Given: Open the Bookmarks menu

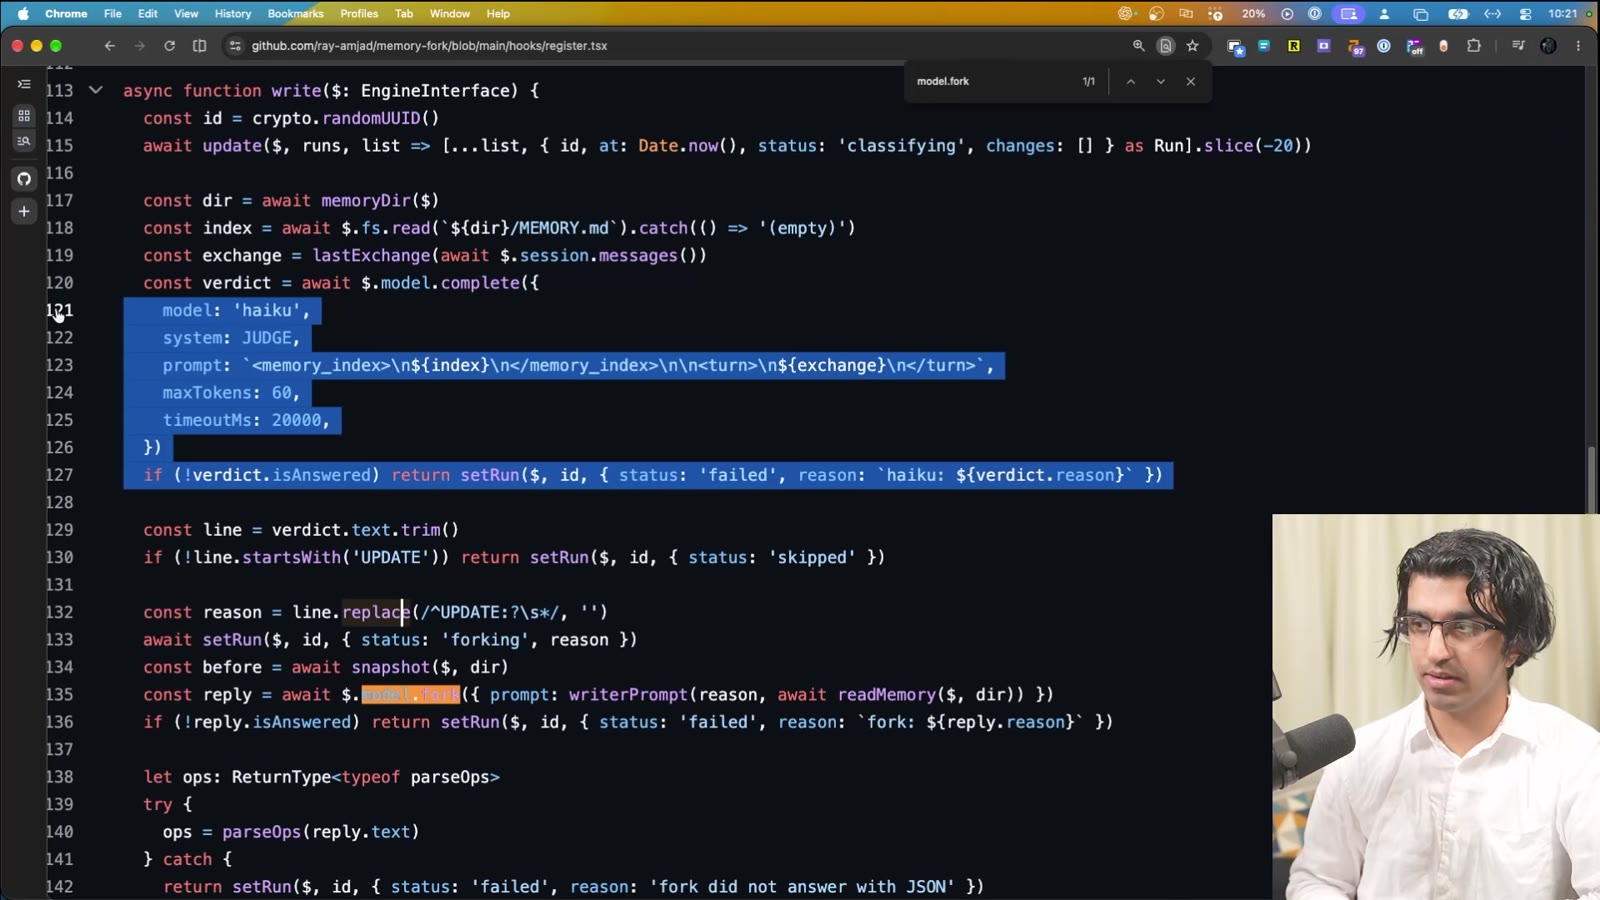Looking at the screenshot, I should click(296, 14).
